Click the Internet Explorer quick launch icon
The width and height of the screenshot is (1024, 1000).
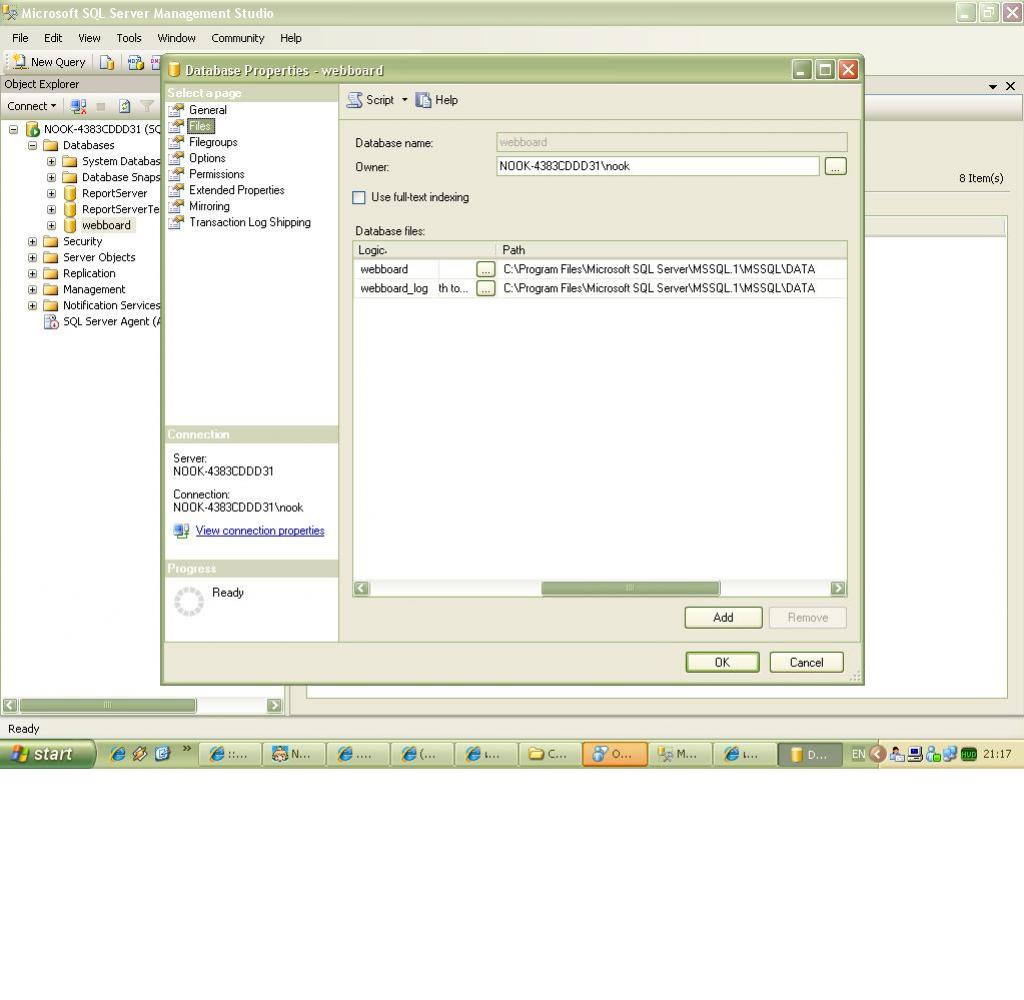pos(118,754)
